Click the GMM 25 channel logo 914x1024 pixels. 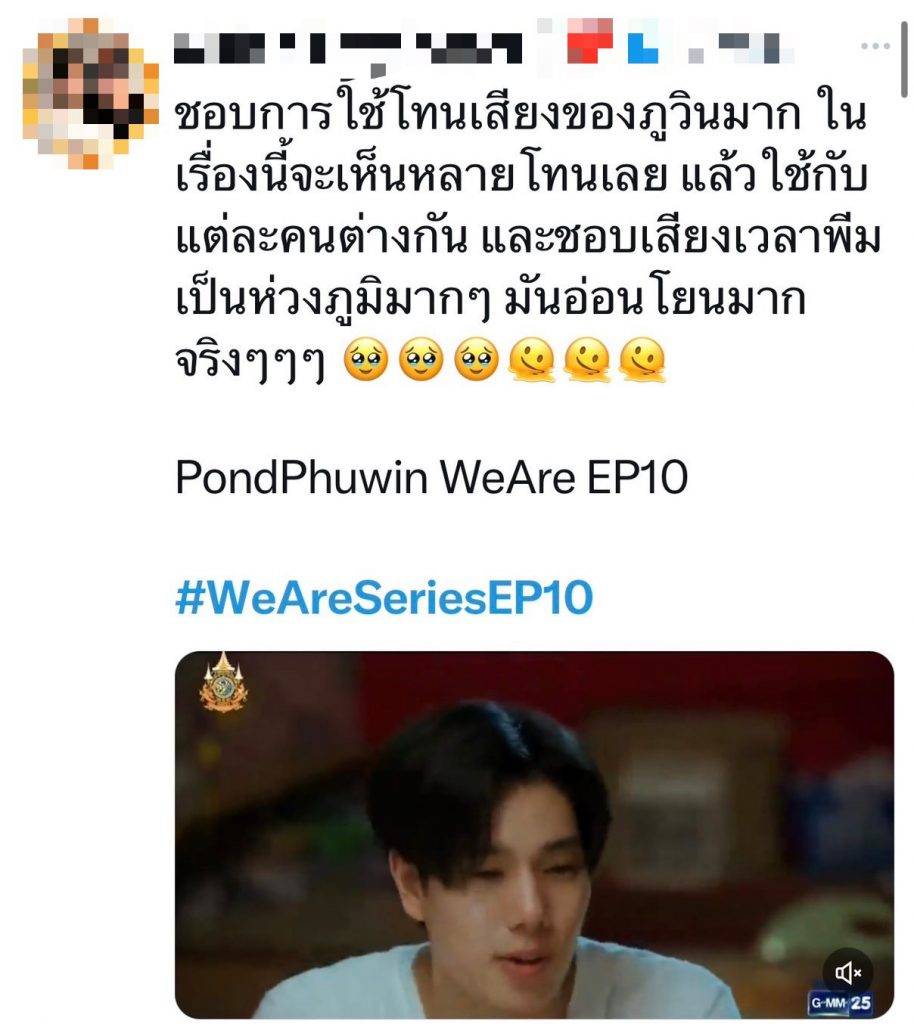coord(841,1002)
